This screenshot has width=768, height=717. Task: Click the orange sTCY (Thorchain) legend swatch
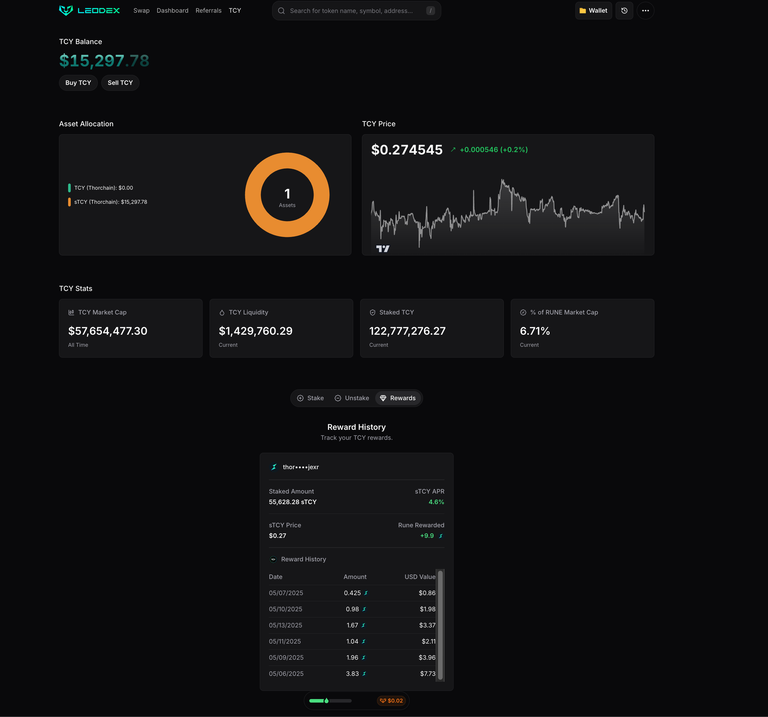tap(70, 202)
